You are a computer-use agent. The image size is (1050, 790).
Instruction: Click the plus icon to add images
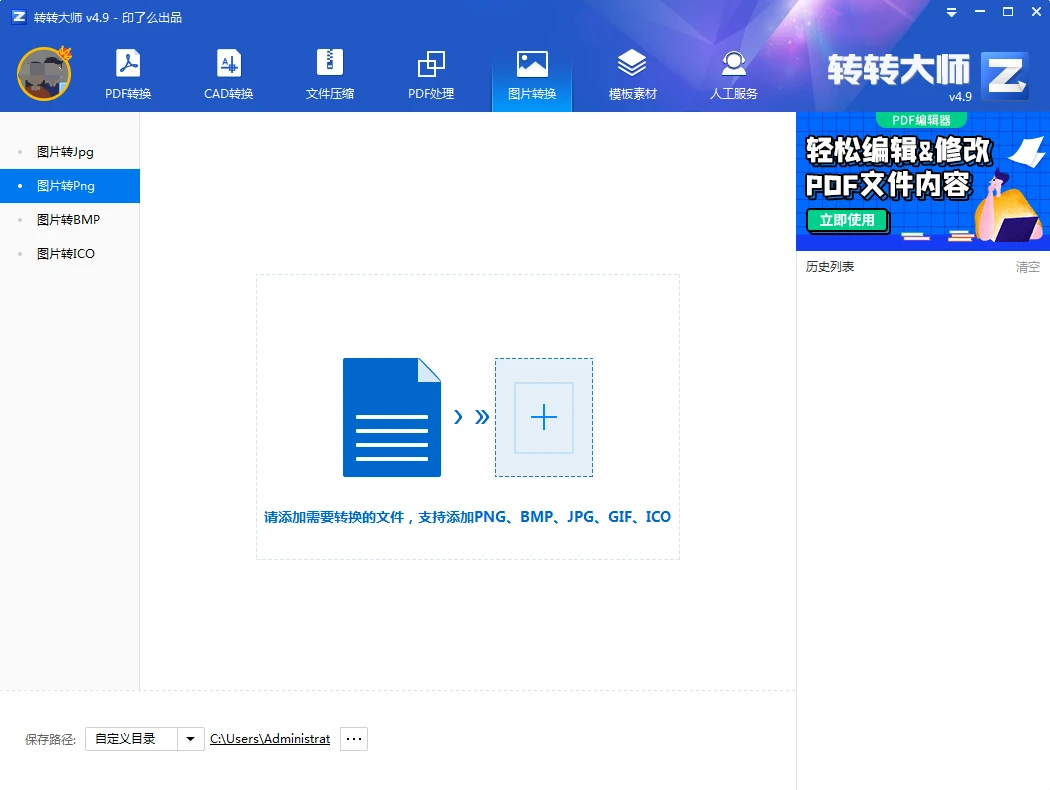pos(543,417)
